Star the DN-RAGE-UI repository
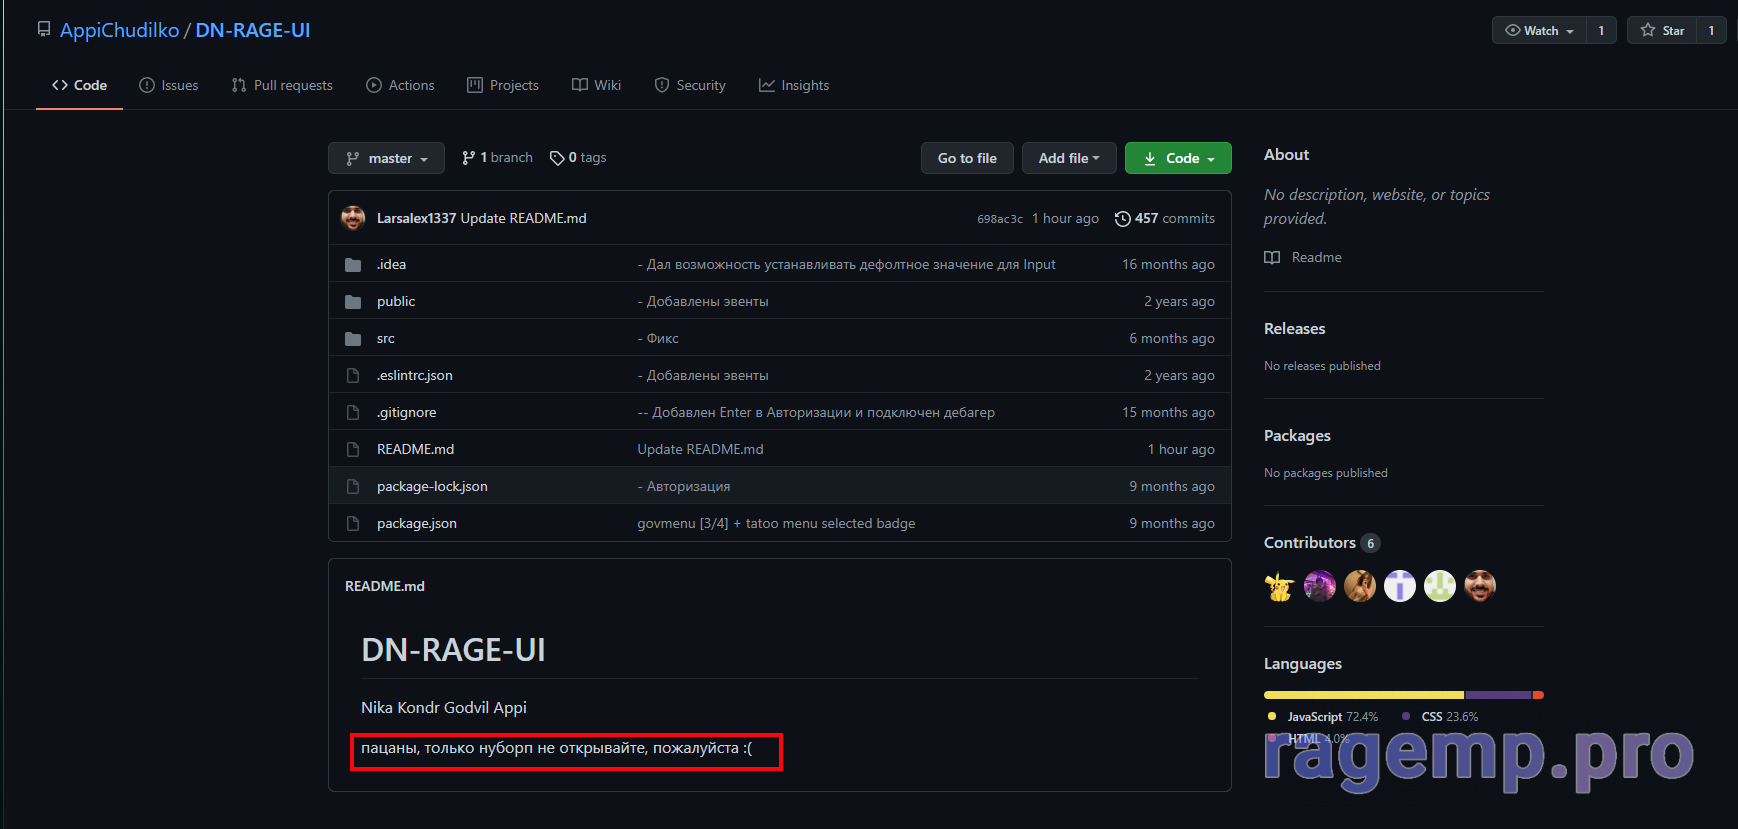The width and height of the screenshot is (1738, 829). click(1662, 31)
